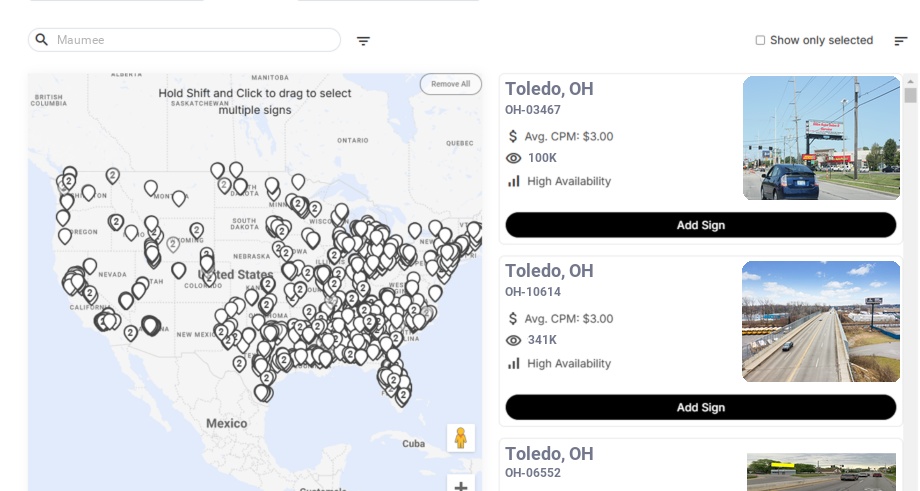Click the CPM dollar icon for OH-03467

pos(513,136)
